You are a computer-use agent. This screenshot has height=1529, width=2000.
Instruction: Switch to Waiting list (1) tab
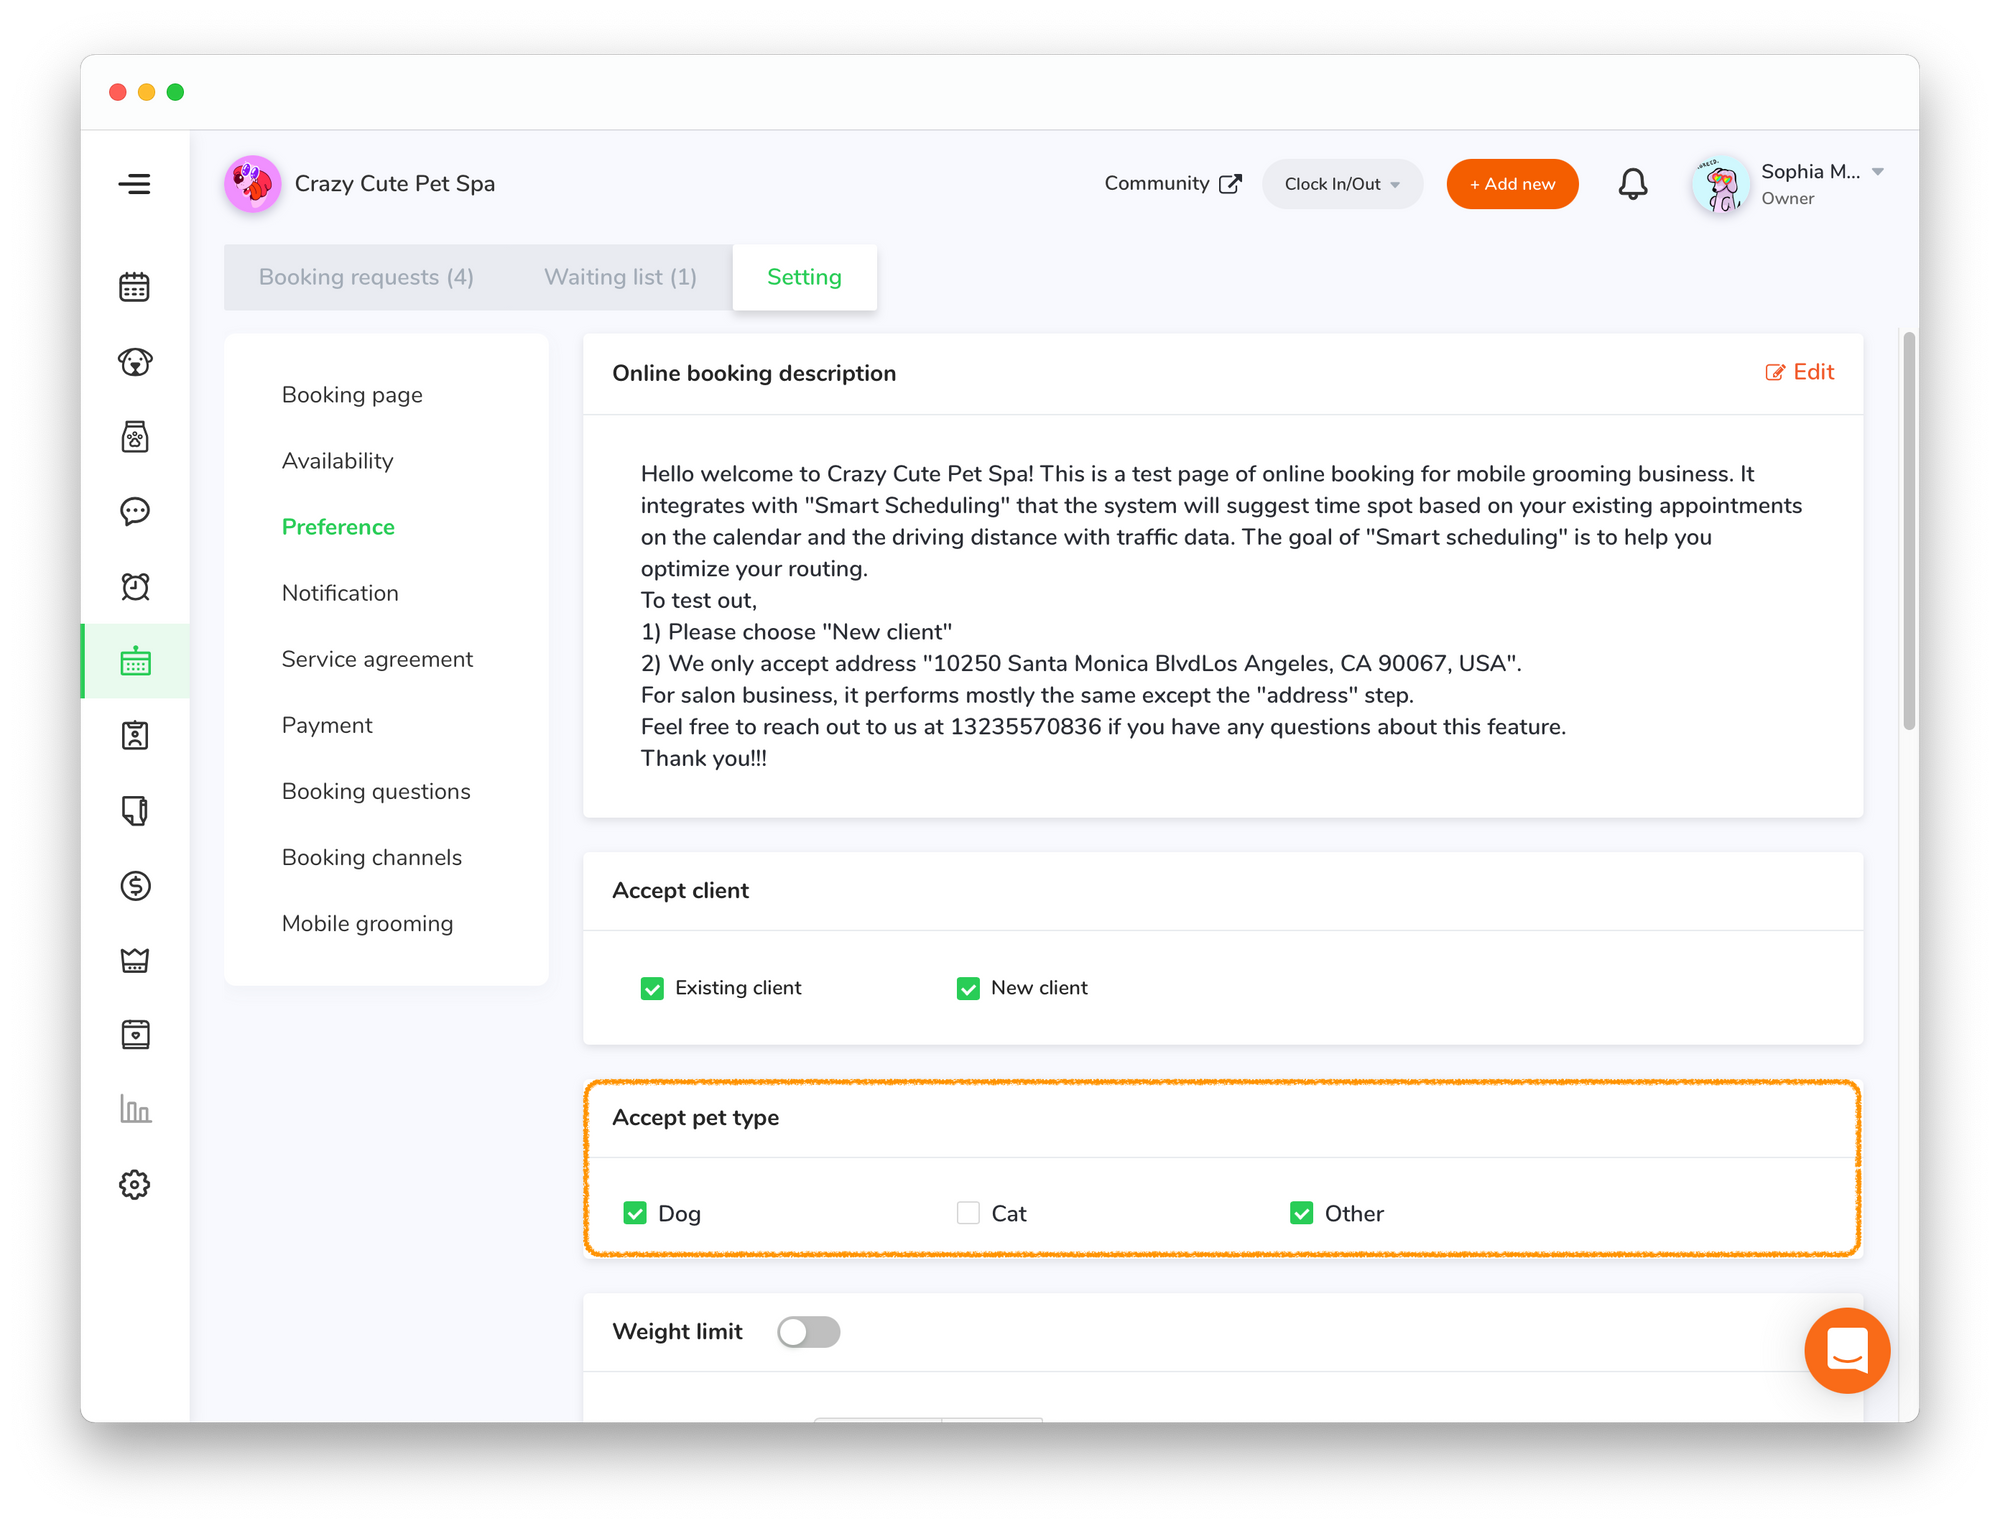620,277
